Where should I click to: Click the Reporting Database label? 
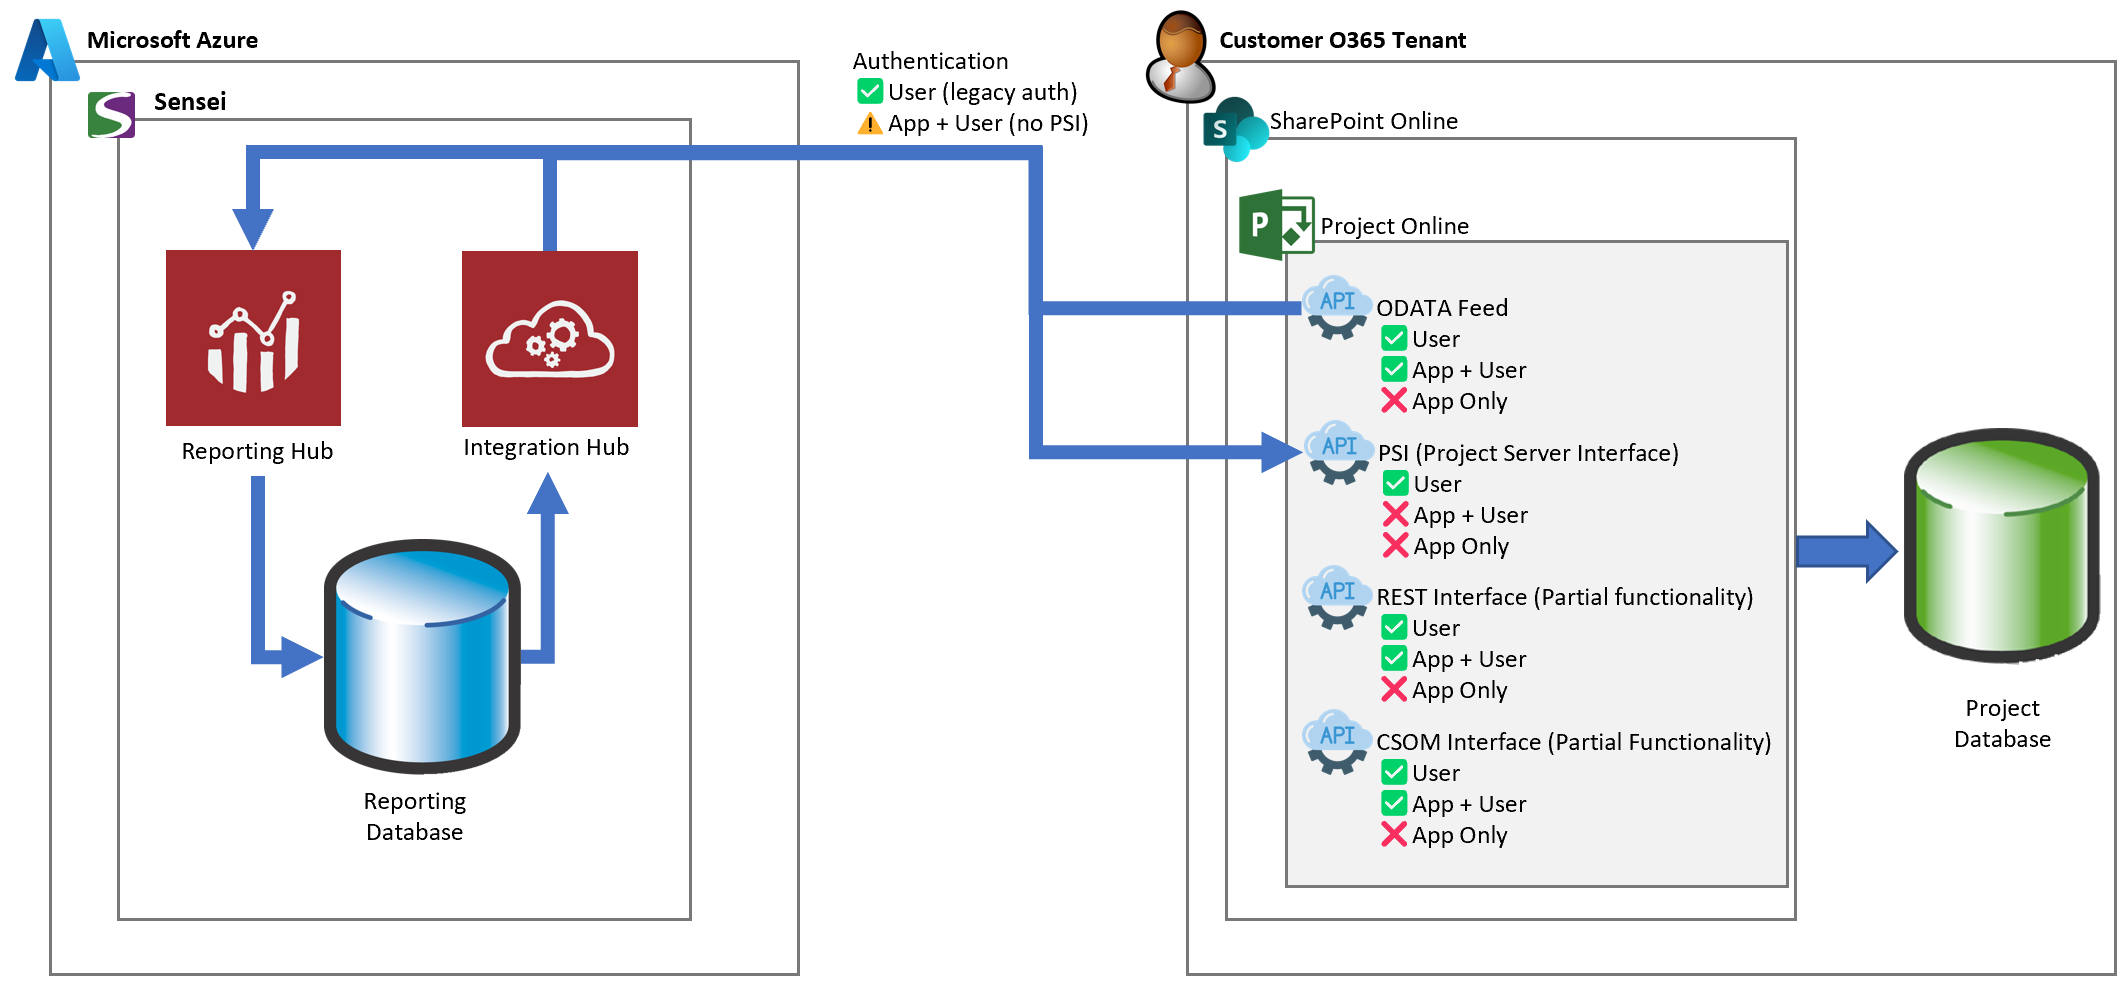414,816
